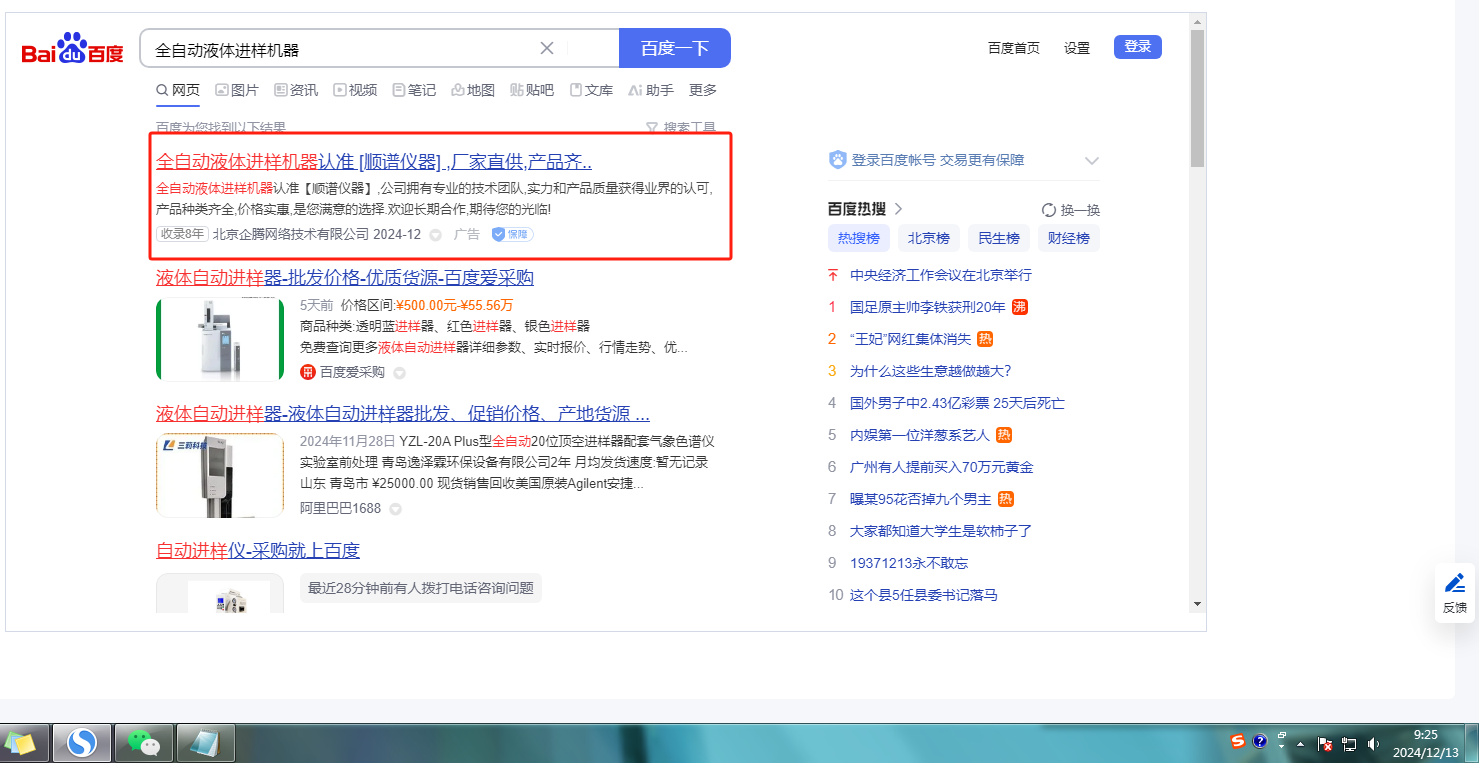1479x763 pixels.
Task: Open the 自动进样仪-采购就上百度 result link
Action: click(258, 550)
